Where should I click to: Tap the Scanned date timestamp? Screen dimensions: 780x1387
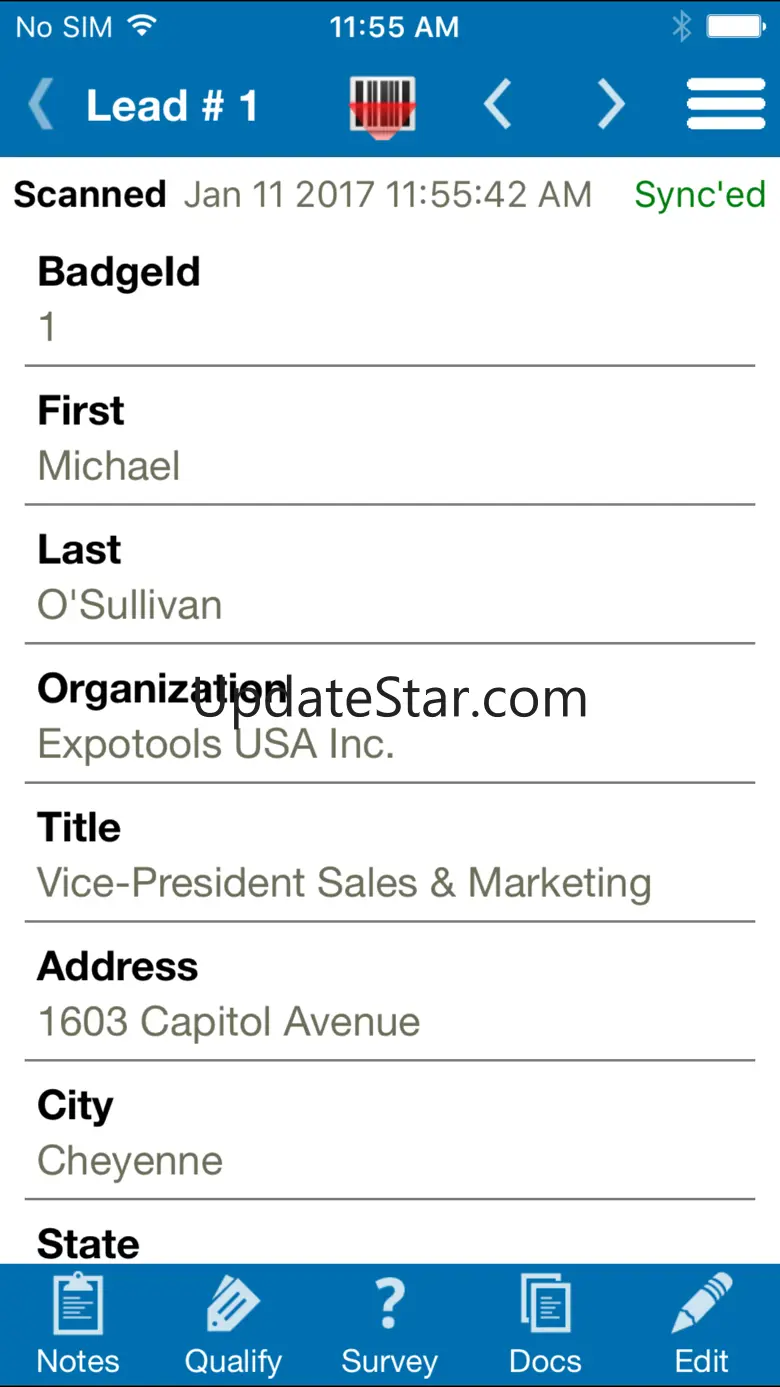point(387,194)
